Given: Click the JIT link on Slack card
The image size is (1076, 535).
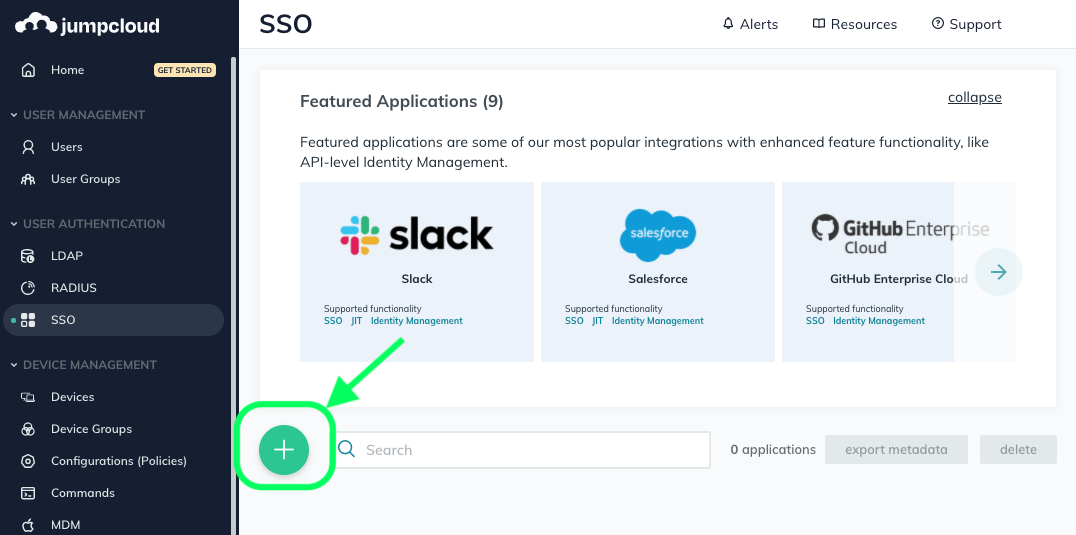Looking at the screenshot, I should [x=357, y=321].
